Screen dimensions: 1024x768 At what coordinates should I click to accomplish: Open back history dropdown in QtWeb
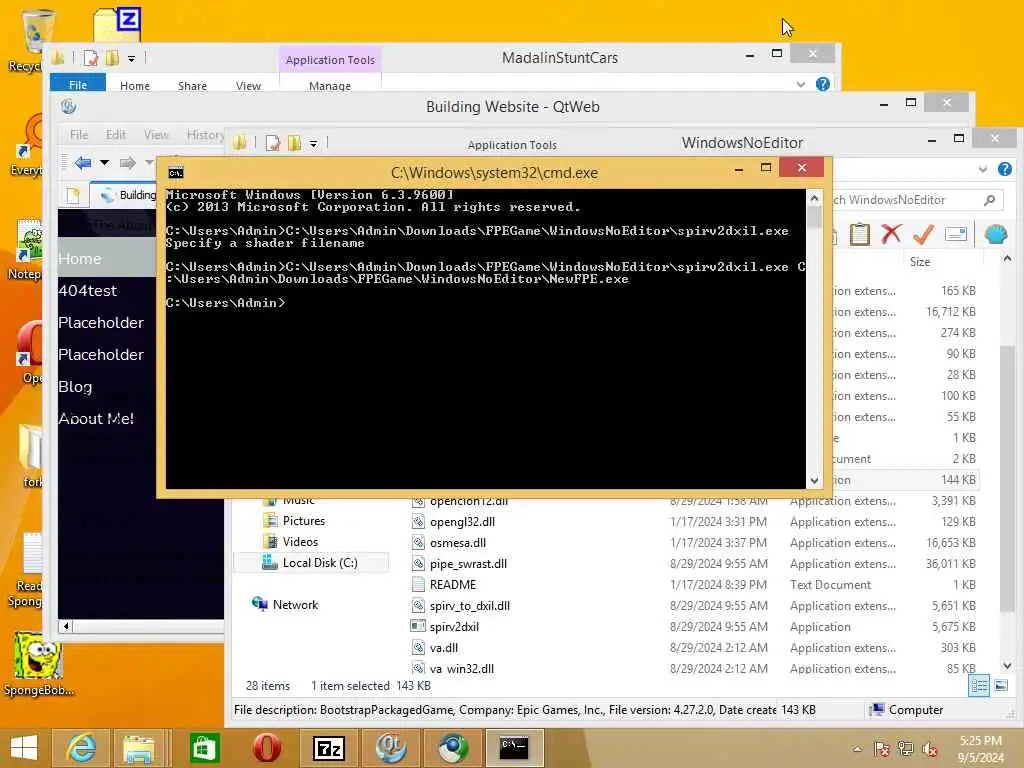click(x=104, y=163)
